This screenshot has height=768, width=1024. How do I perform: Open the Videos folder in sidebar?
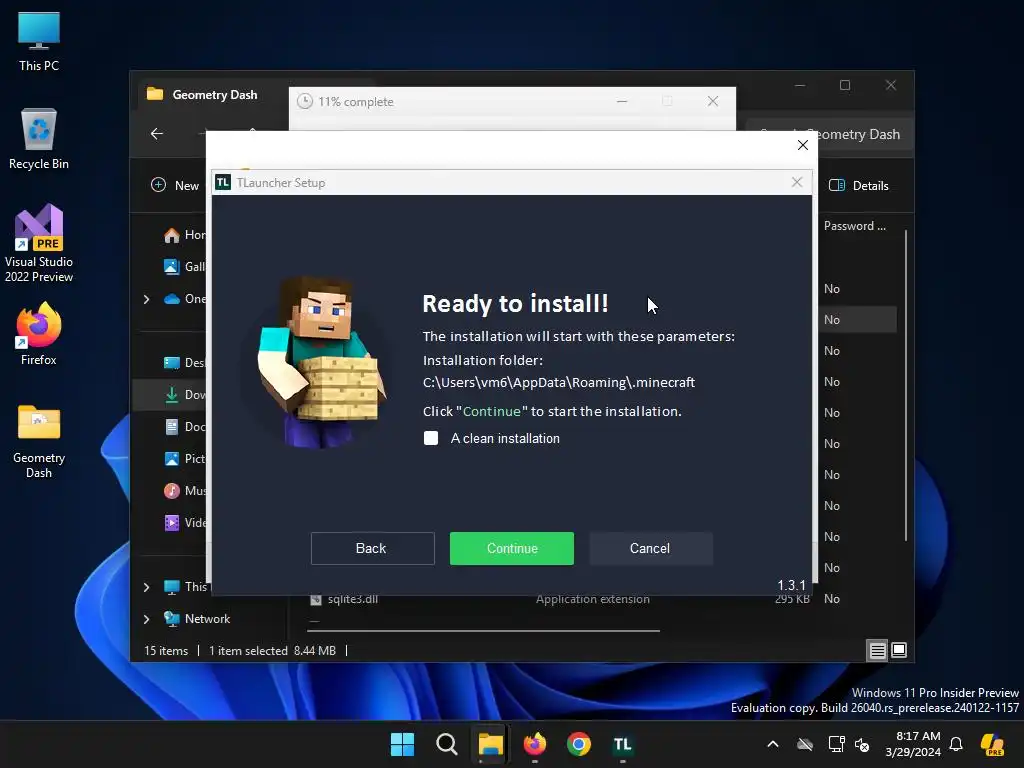pyautogui.click(x=185, y=522)
